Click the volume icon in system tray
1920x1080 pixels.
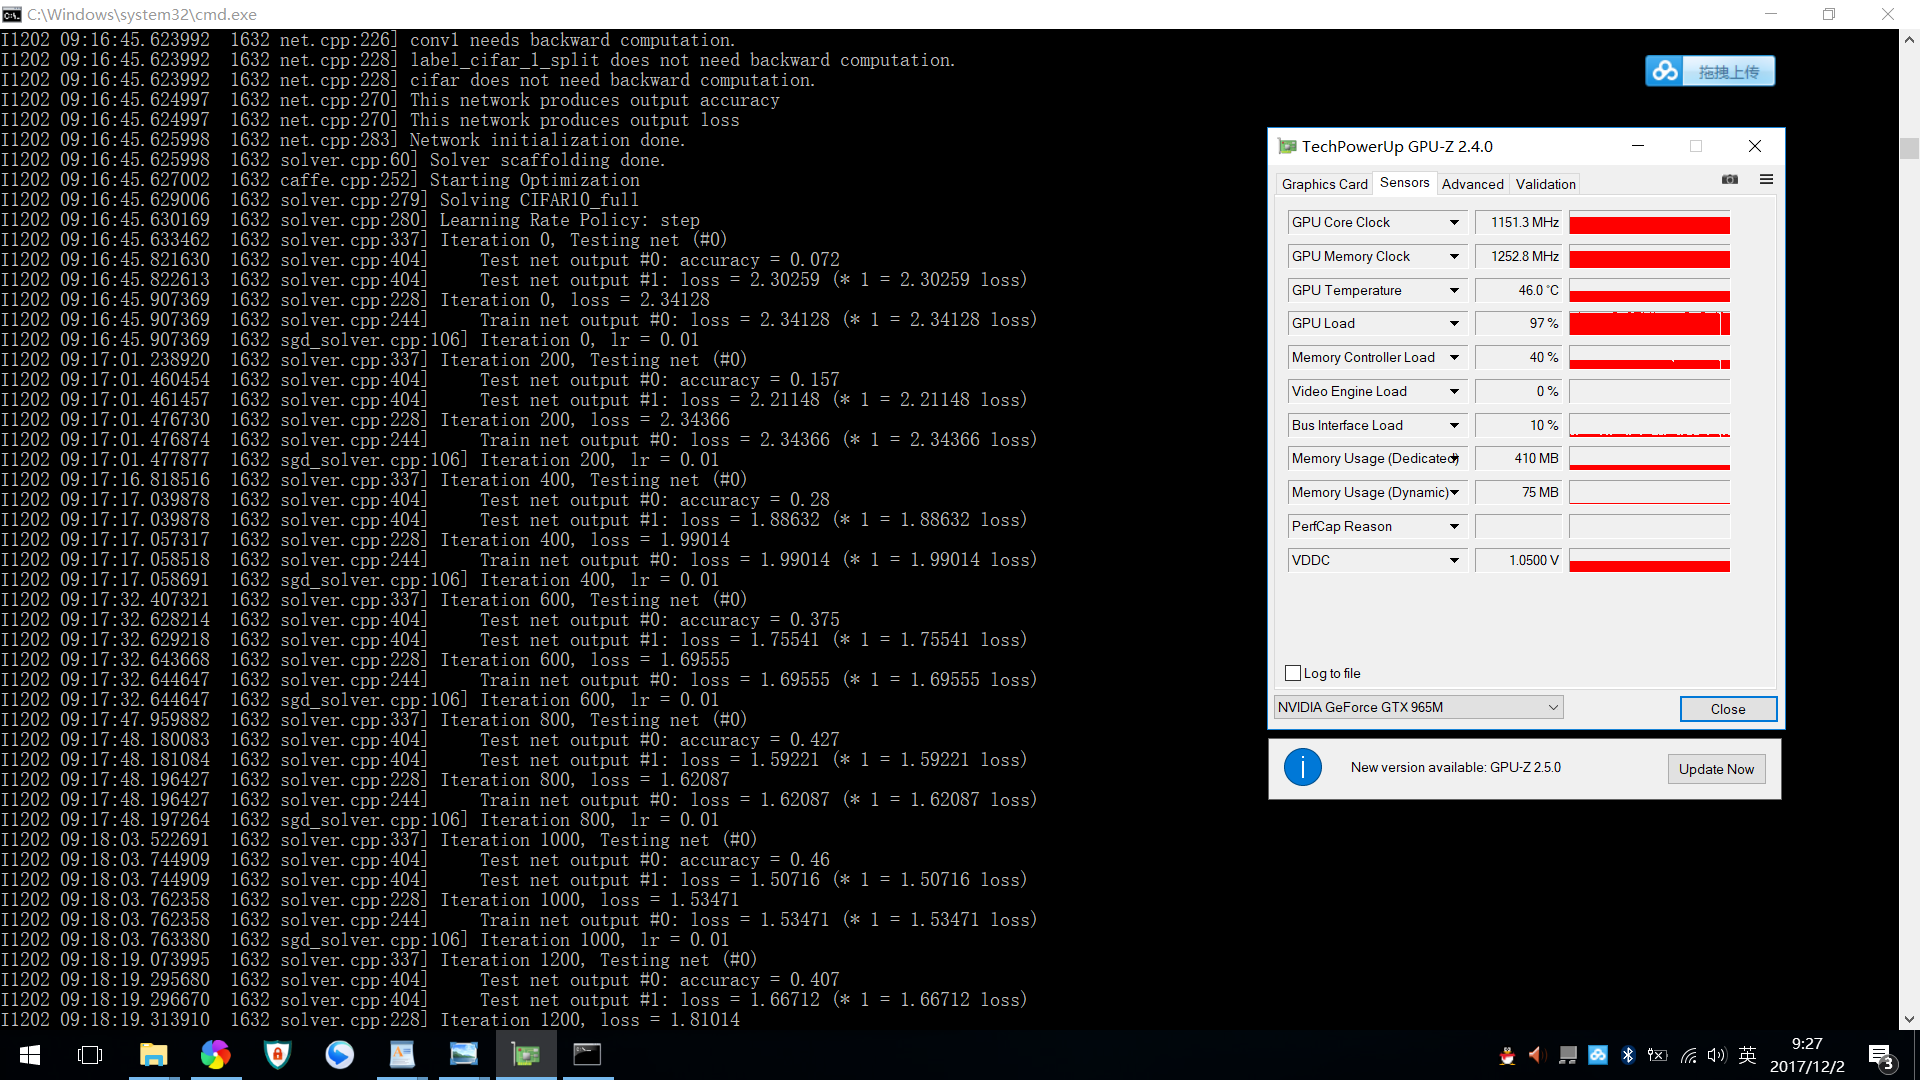click(1717, 1055)
